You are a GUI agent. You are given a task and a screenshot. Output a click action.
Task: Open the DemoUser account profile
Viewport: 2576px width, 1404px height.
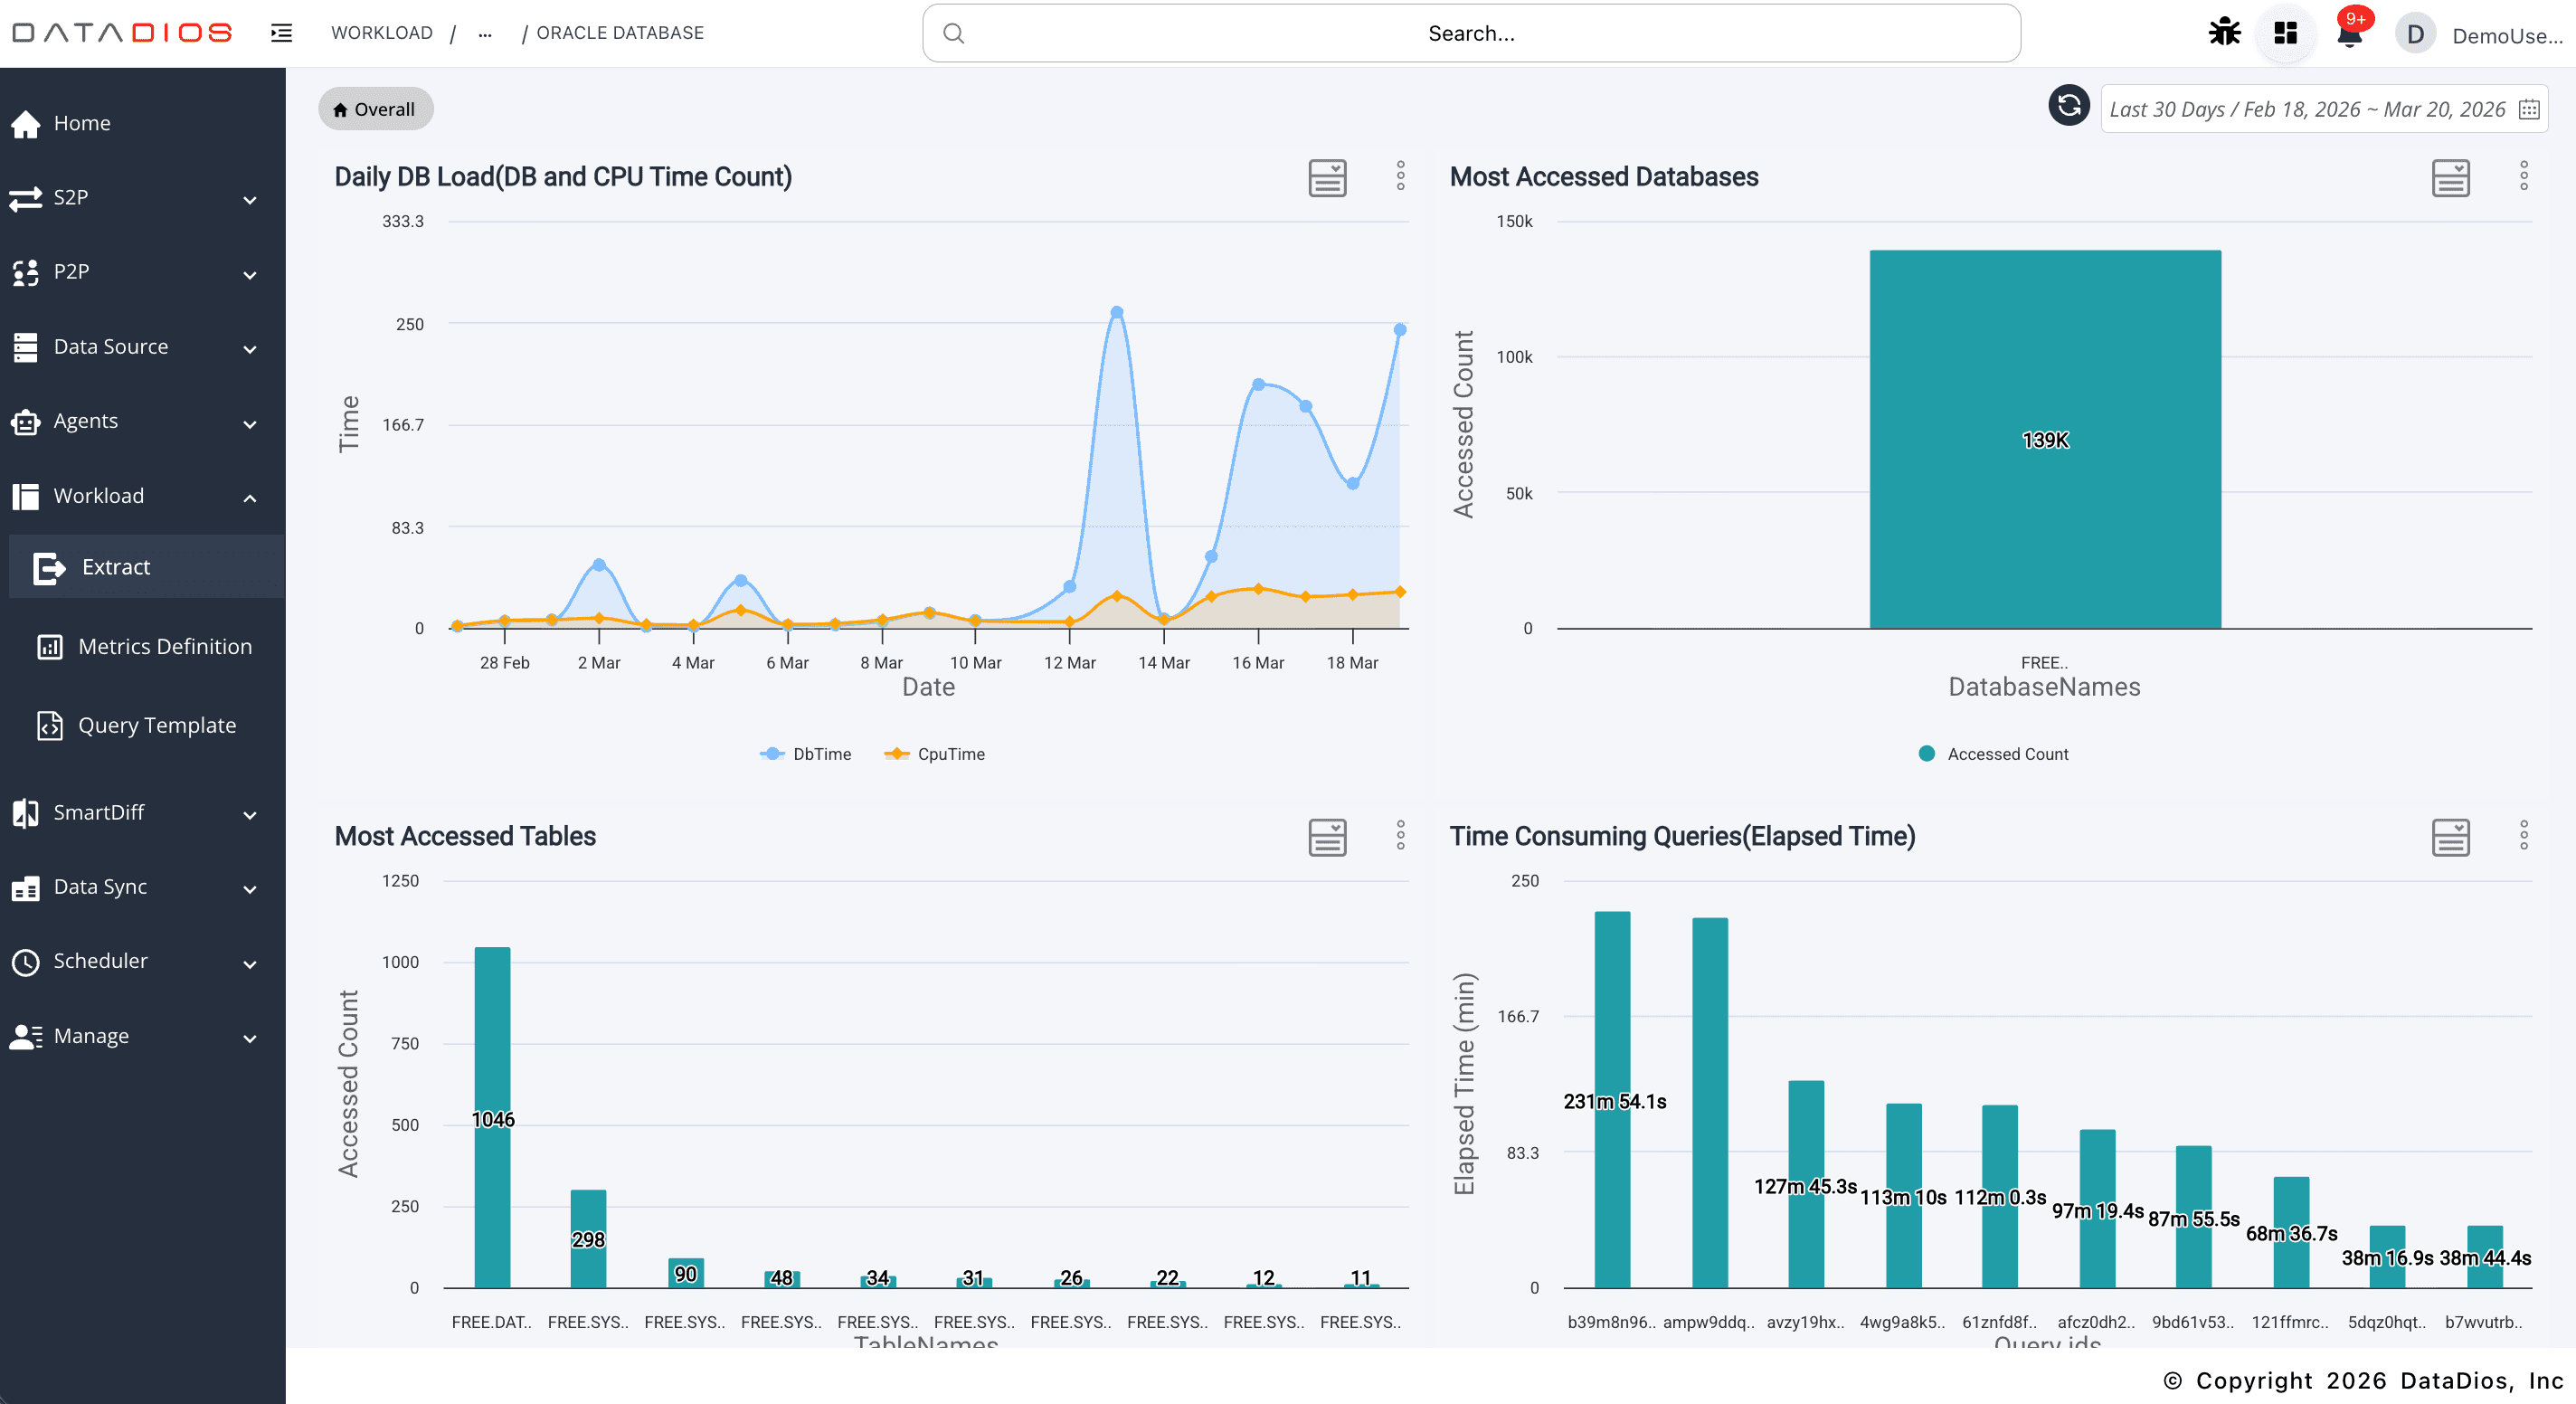click(x=2414, y=33)
